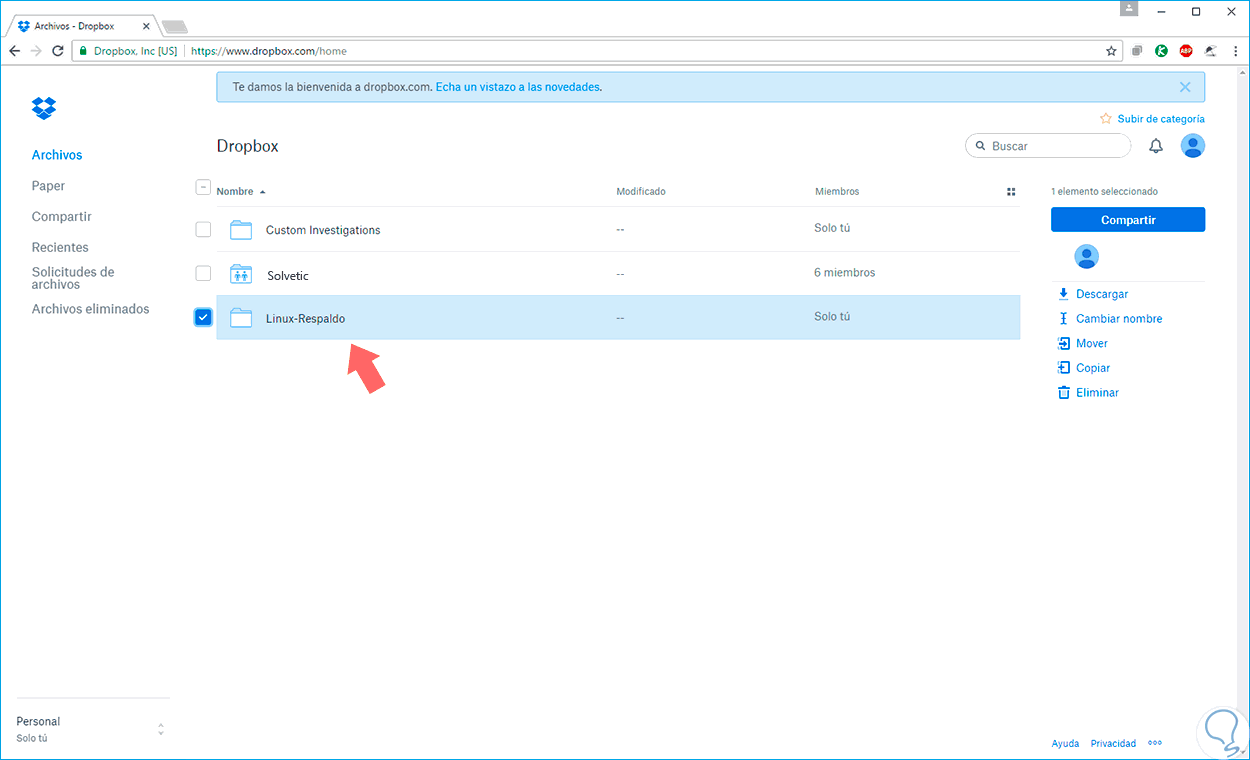Screen dimensions: 1250x760
Task: Open the Chrome menu
Action: tap(1234, 51)
